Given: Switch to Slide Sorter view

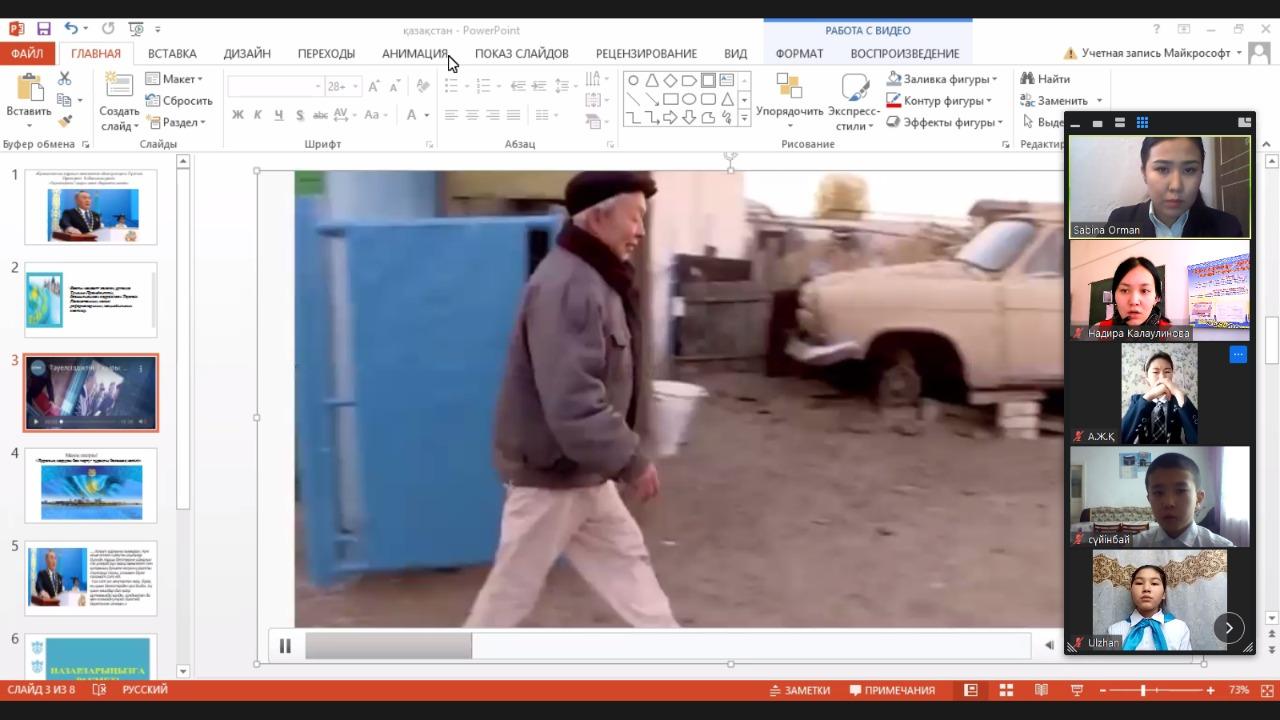Looking at the screenshot, I should tap(1006, 690).
